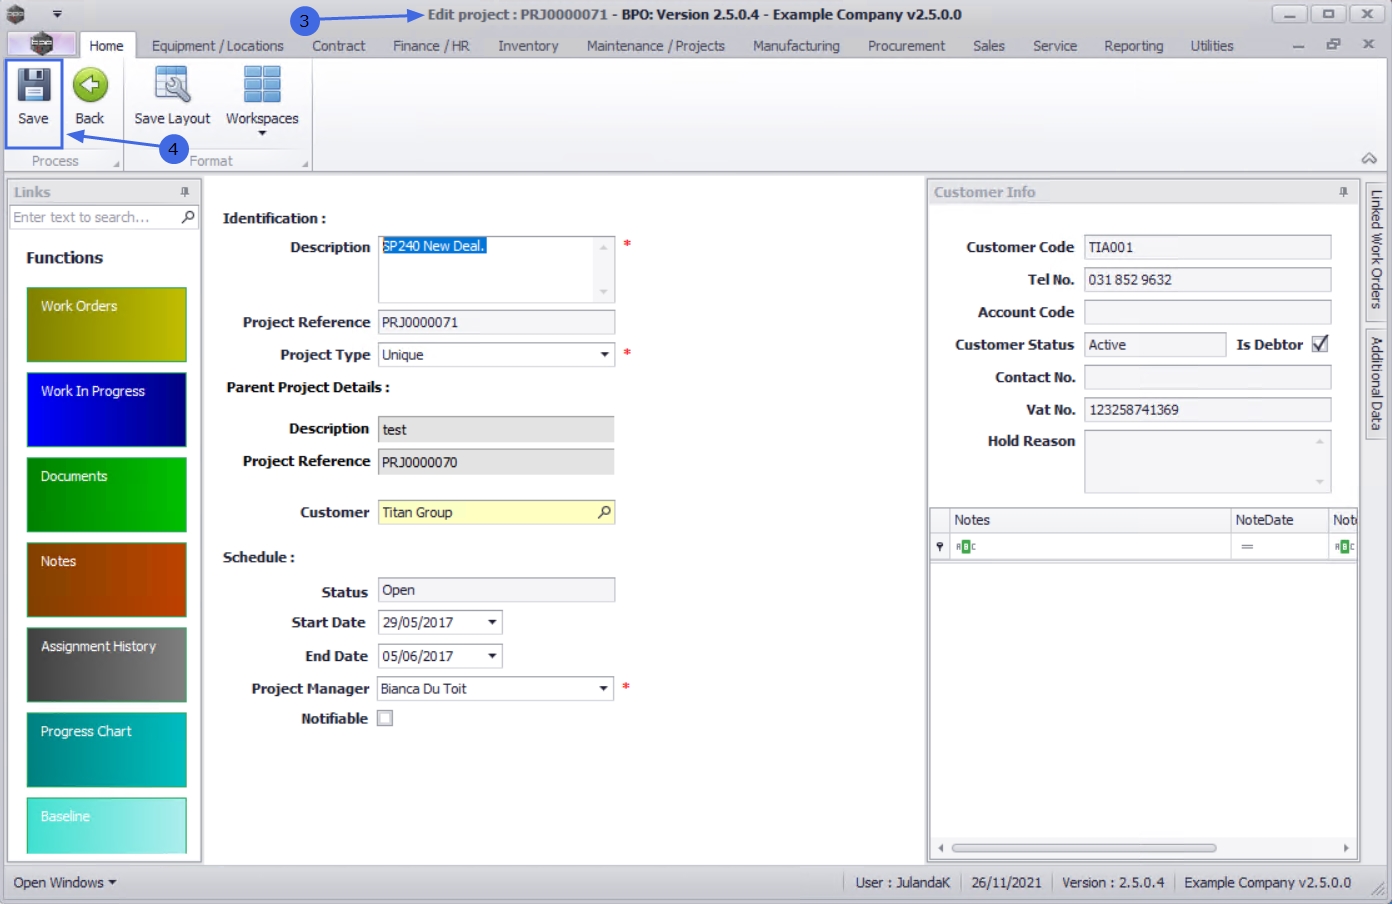
Task: Open the Progress Chart function tile
Action: tap(106, 749)
